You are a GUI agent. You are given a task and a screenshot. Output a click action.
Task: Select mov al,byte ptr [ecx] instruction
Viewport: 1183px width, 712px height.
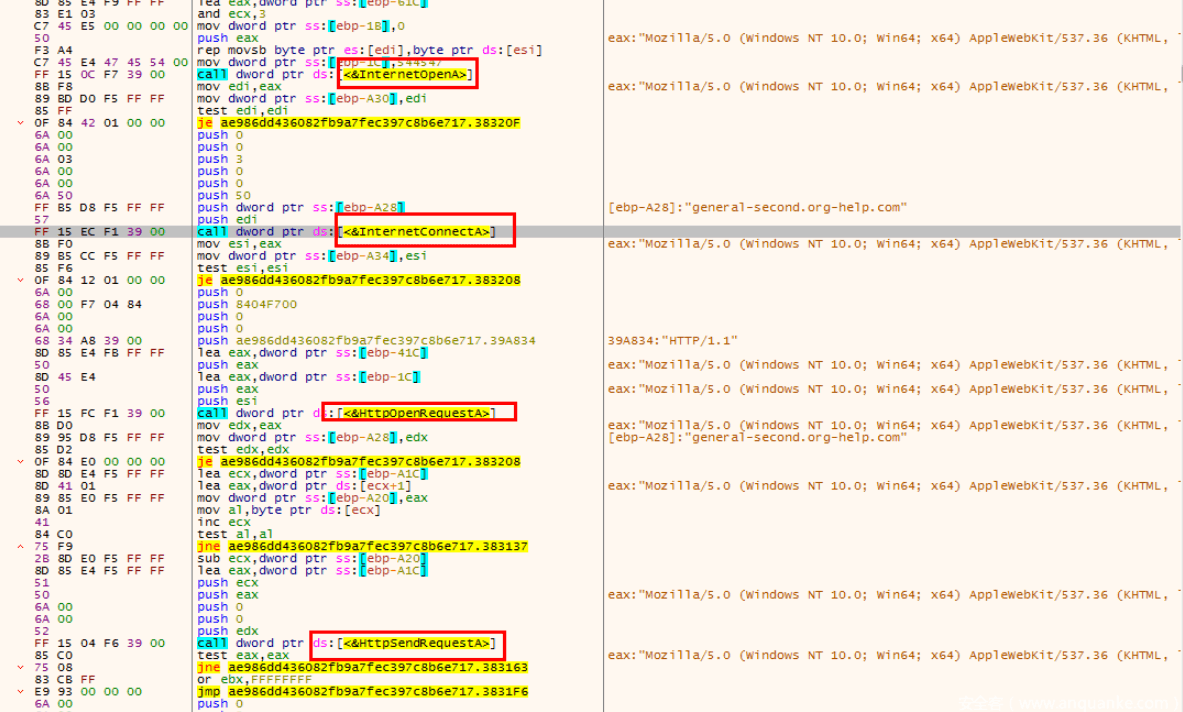tap(289, 510)
